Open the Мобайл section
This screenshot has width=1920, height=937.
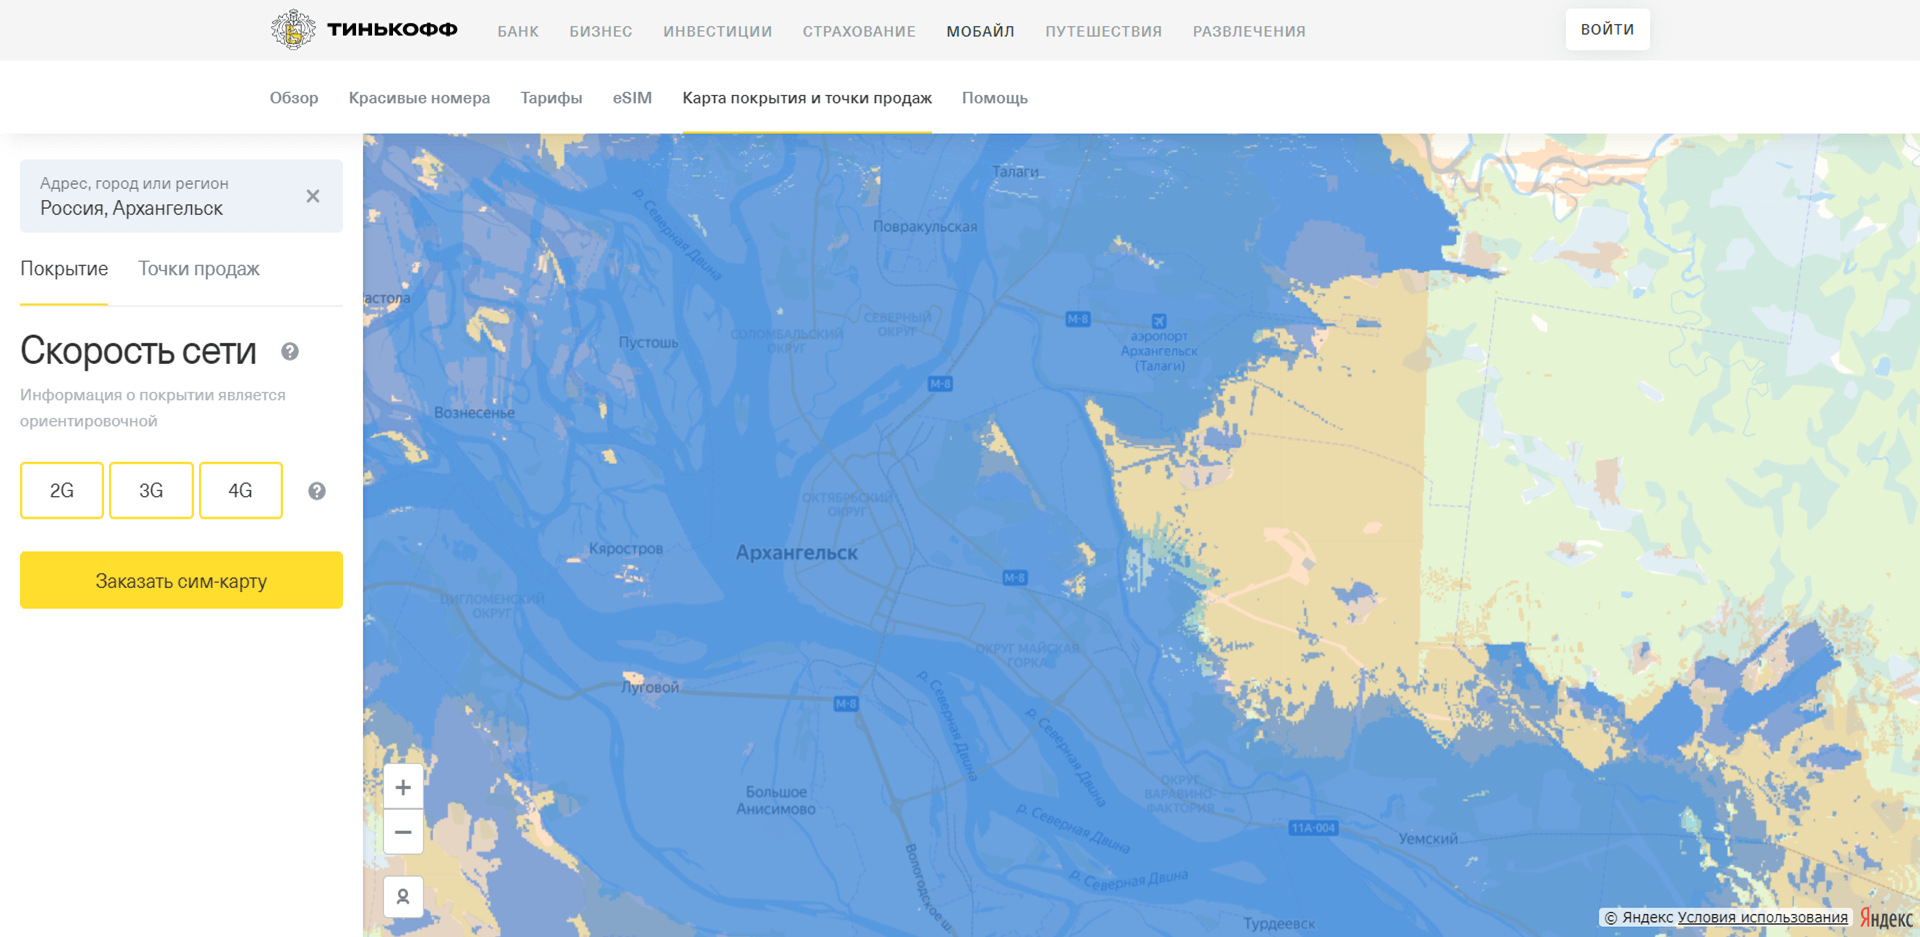[x=981, y=31]
